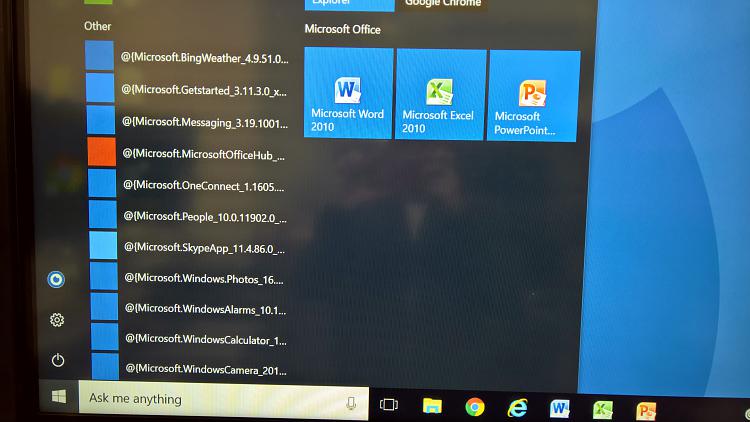Image resolution: width=750 pixels, height=422 pixels.
Task: Click the OneConnect app tile icon
Action: [102, 183]
